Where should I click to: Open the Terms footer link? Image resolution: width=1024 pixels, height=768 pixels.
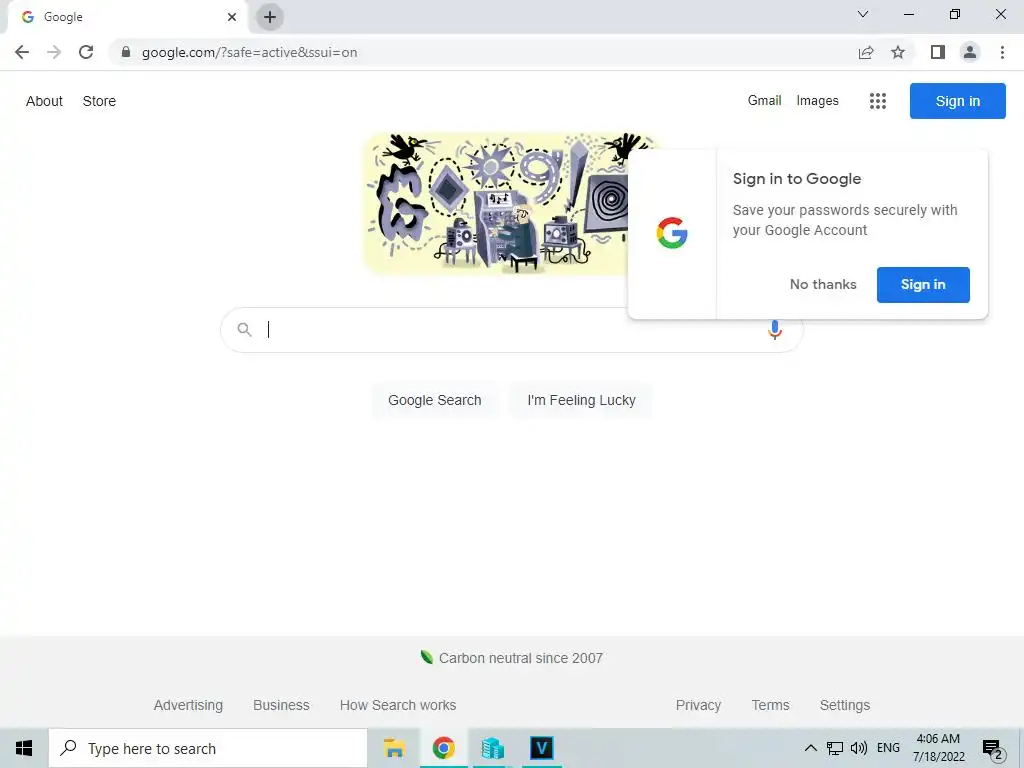pyautogui.click(x=771, y=705)
